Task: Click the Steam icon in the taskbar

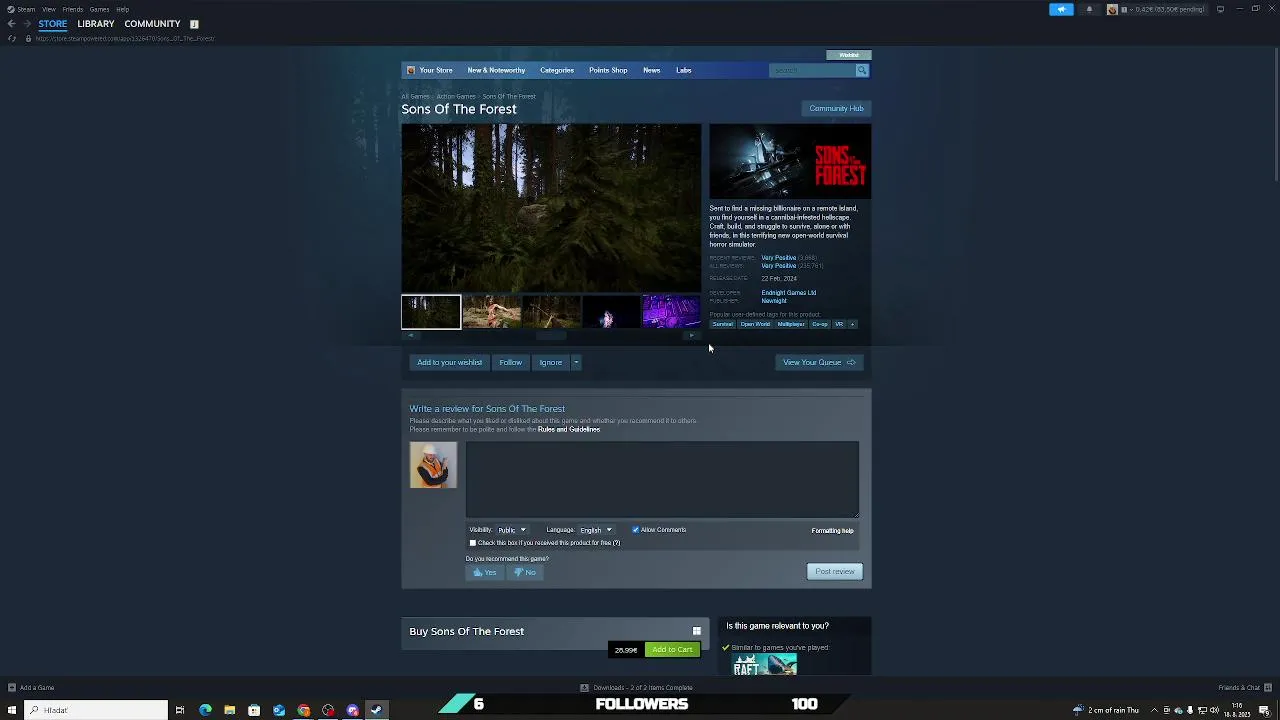Action: (x=376, y=710)
